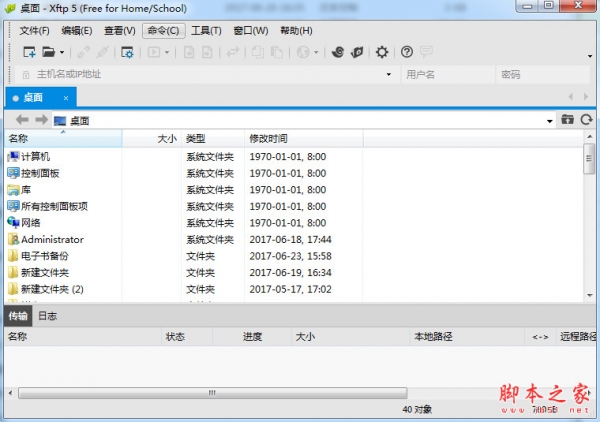Expand the Open Session dropdown arrow

coord(62,52)
